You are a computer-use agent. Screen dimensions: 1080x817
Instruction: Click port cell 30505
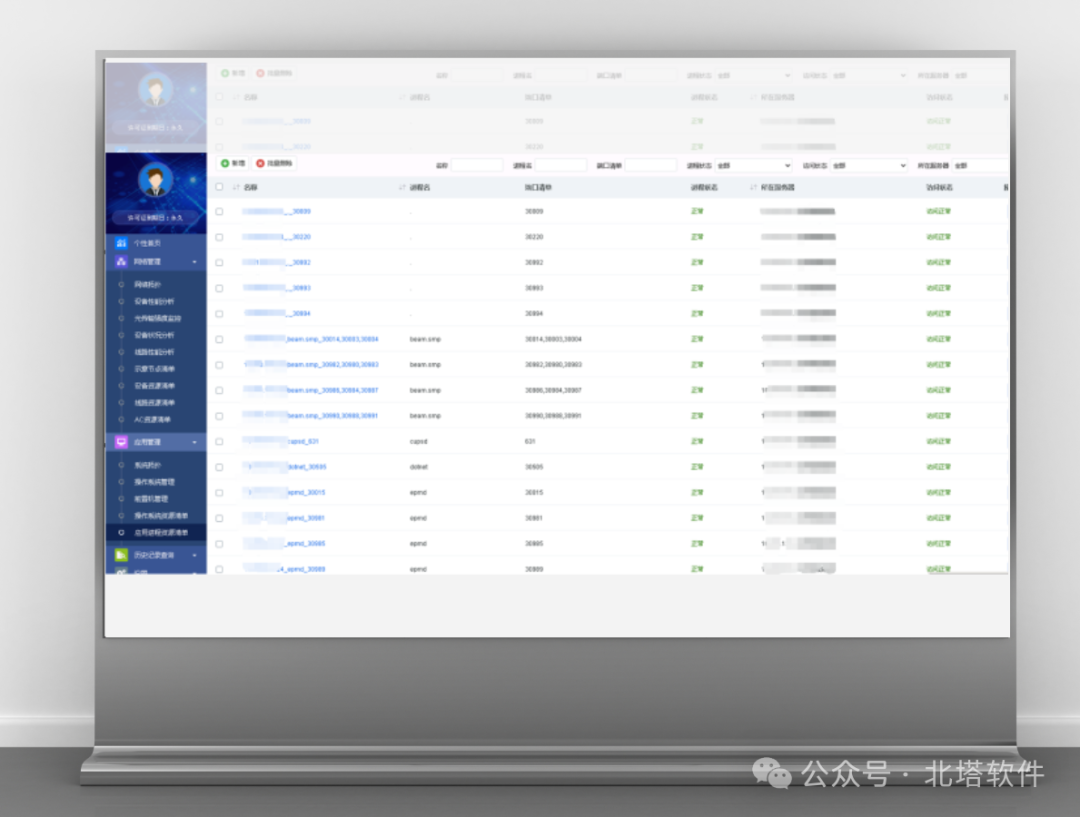534,467
